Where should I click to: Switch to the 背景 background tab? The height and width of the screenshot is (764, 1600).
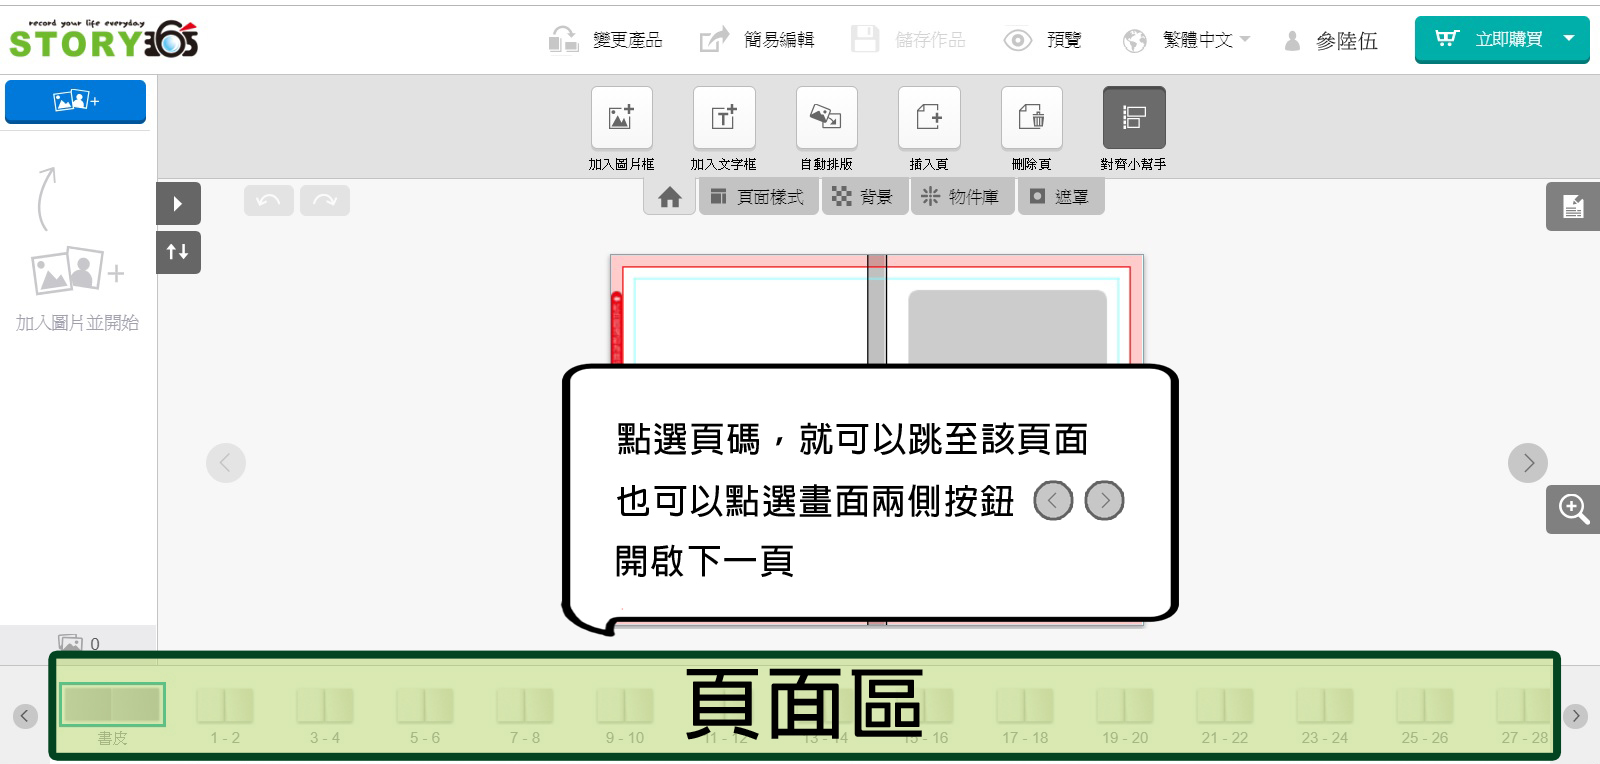click(864, 197)
